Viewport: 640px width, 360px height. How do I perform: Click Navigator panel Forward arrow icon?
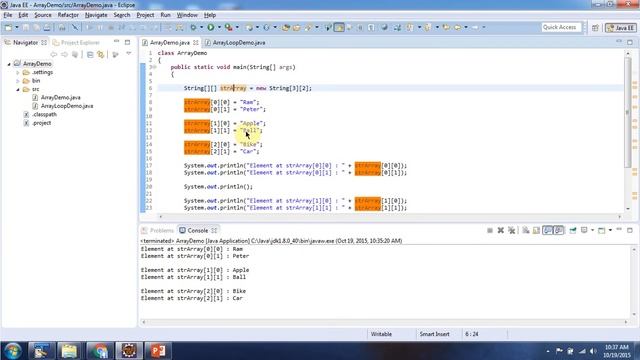coord(64,54)
